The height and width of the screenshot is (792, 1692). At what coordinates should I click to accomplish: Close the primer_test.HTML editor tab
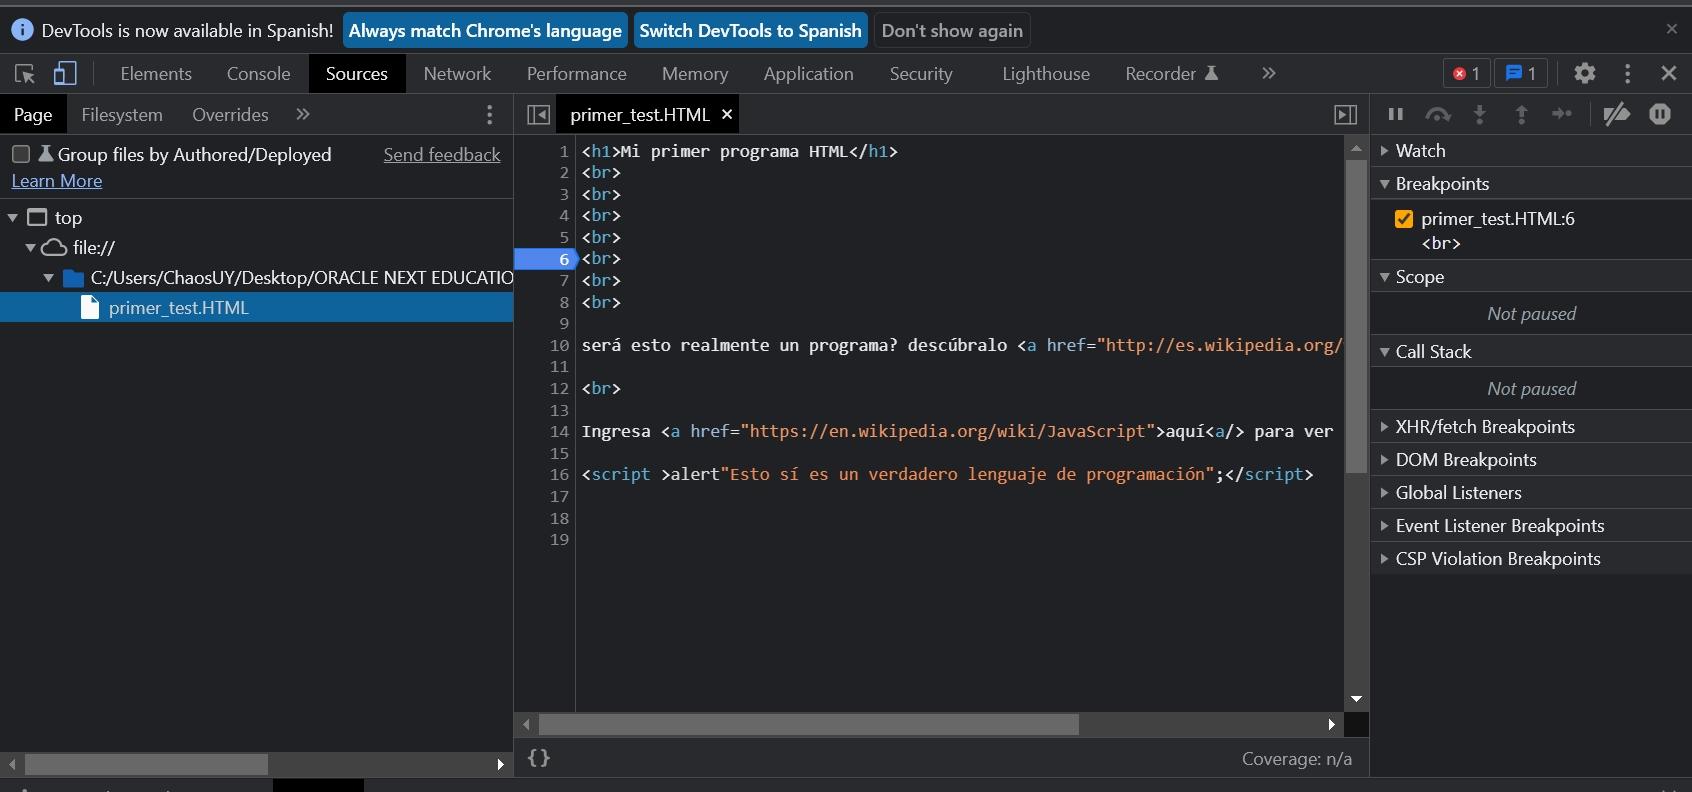tap(727, 114)
